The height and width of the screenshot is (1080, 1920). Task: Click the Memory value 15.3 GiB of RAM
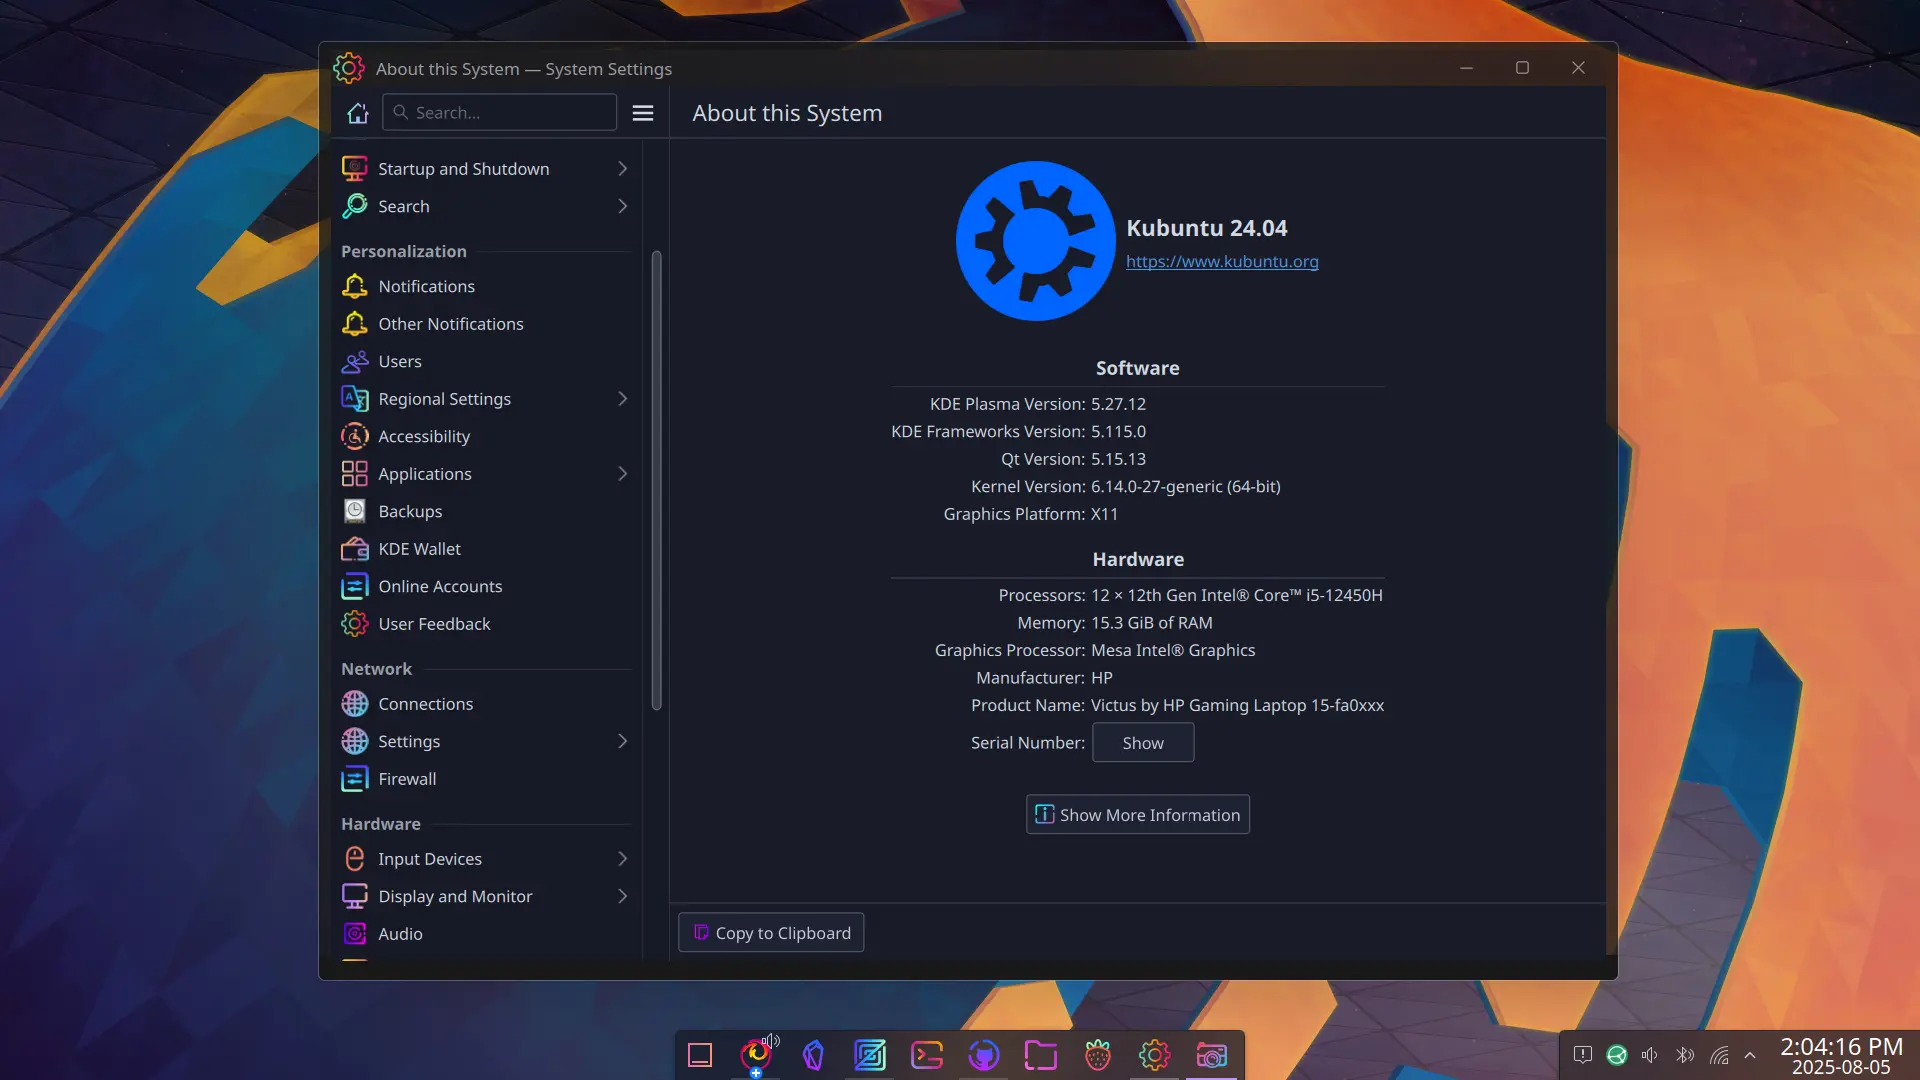coord(1152,623)
